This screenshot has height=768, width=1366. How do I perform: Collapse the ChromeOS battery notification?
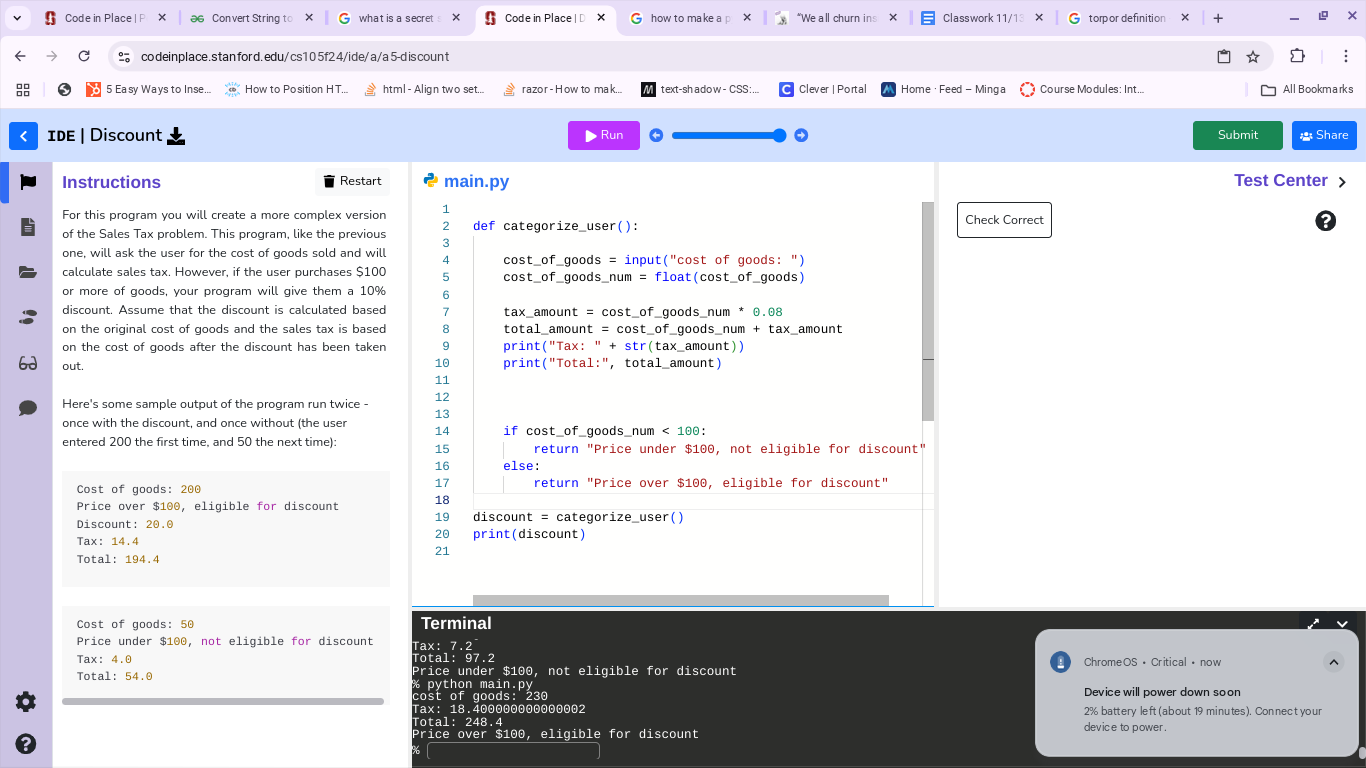pos(1333,662)
